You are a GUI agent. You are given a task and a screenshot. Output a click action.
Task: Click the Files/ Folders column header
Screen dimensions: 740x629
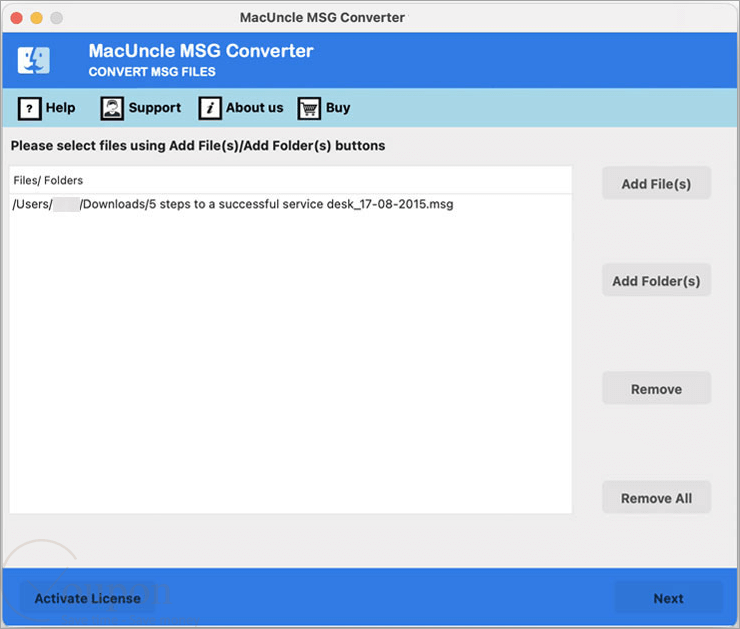[x=290, y=180]
